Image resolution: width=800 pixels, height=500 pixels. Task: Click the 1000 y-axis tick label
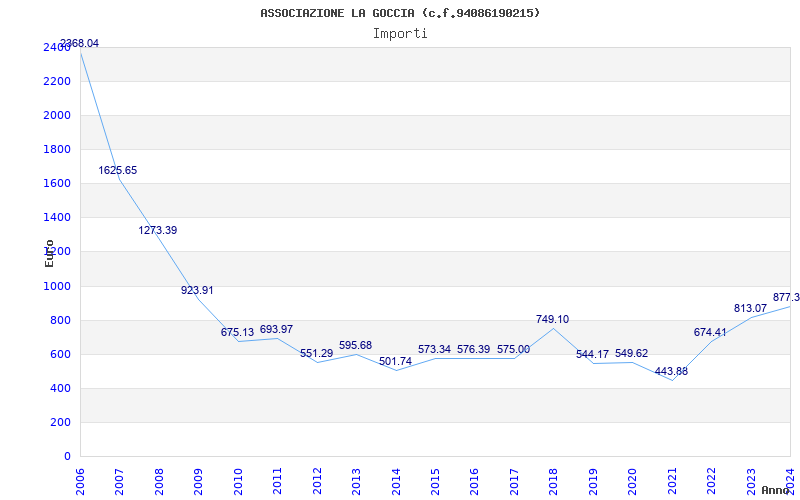[57, 286]
